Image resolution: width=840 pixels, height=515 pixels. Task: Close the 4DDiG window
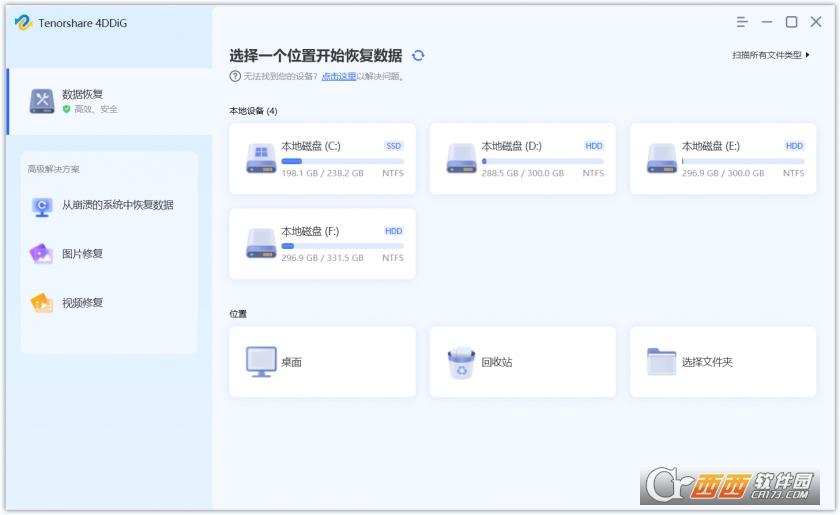pyautogui.click(x=816, y=22)
